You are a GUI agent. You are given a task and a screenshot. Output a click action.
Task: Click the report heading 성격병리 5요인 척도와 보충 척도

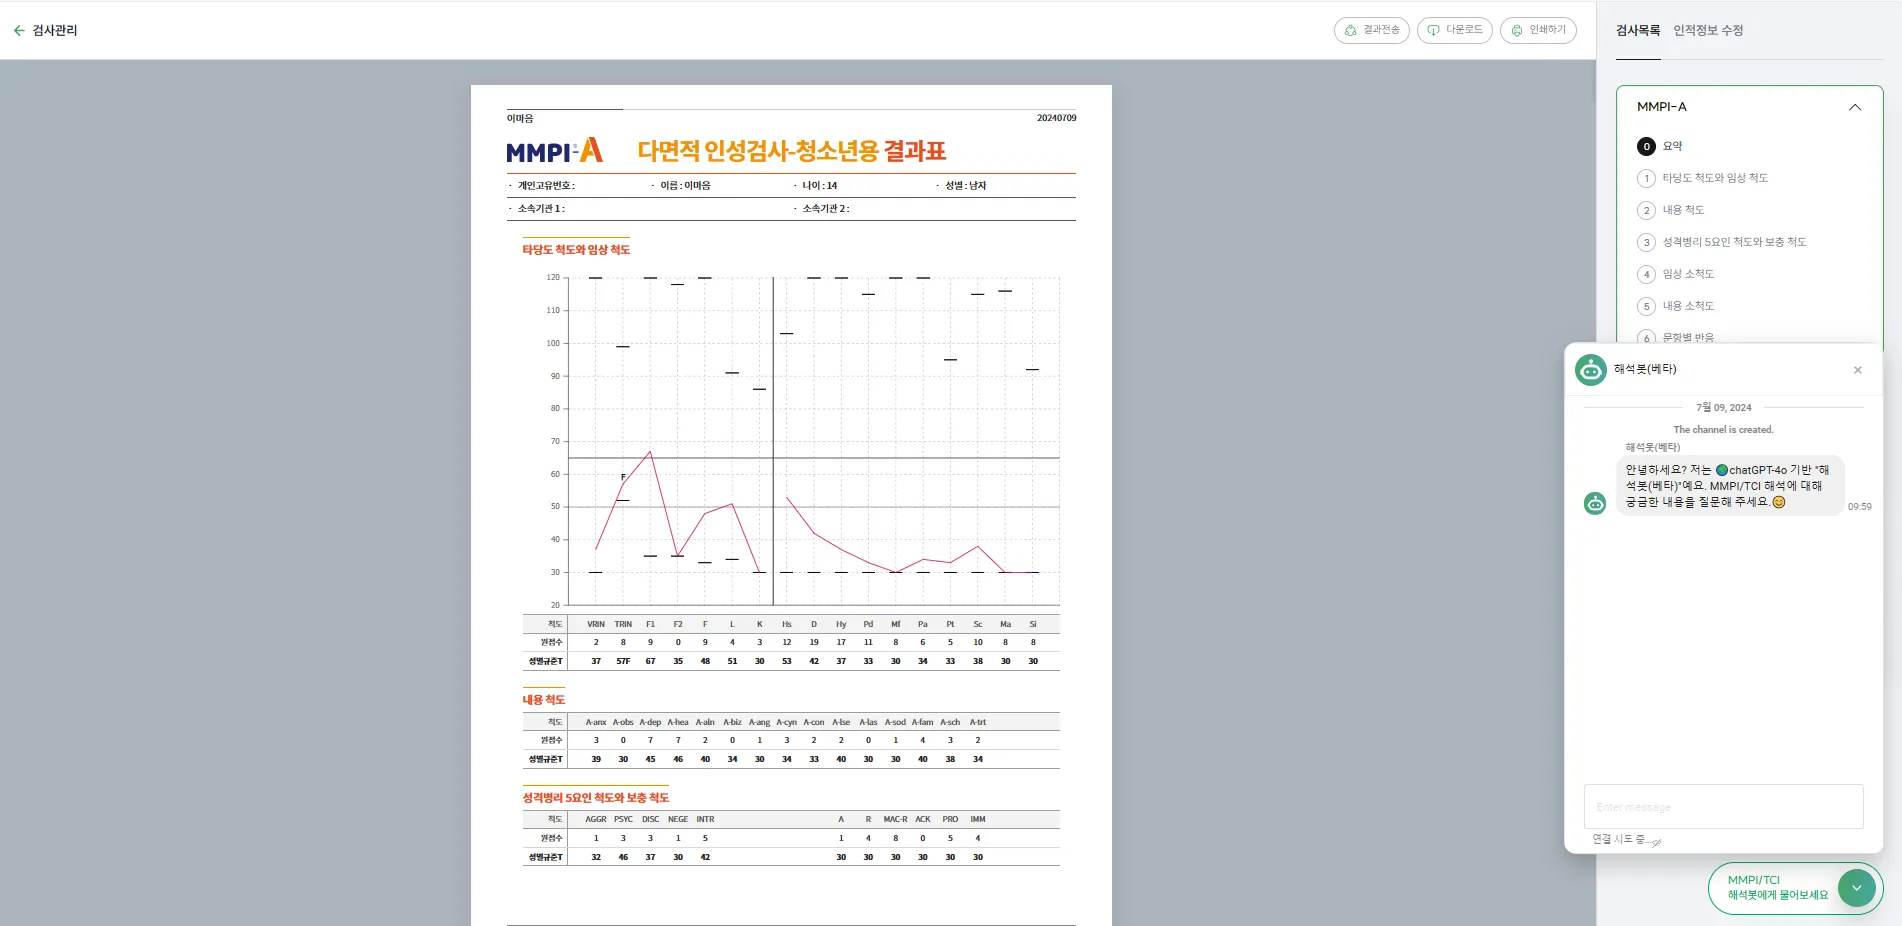[596, 798]
